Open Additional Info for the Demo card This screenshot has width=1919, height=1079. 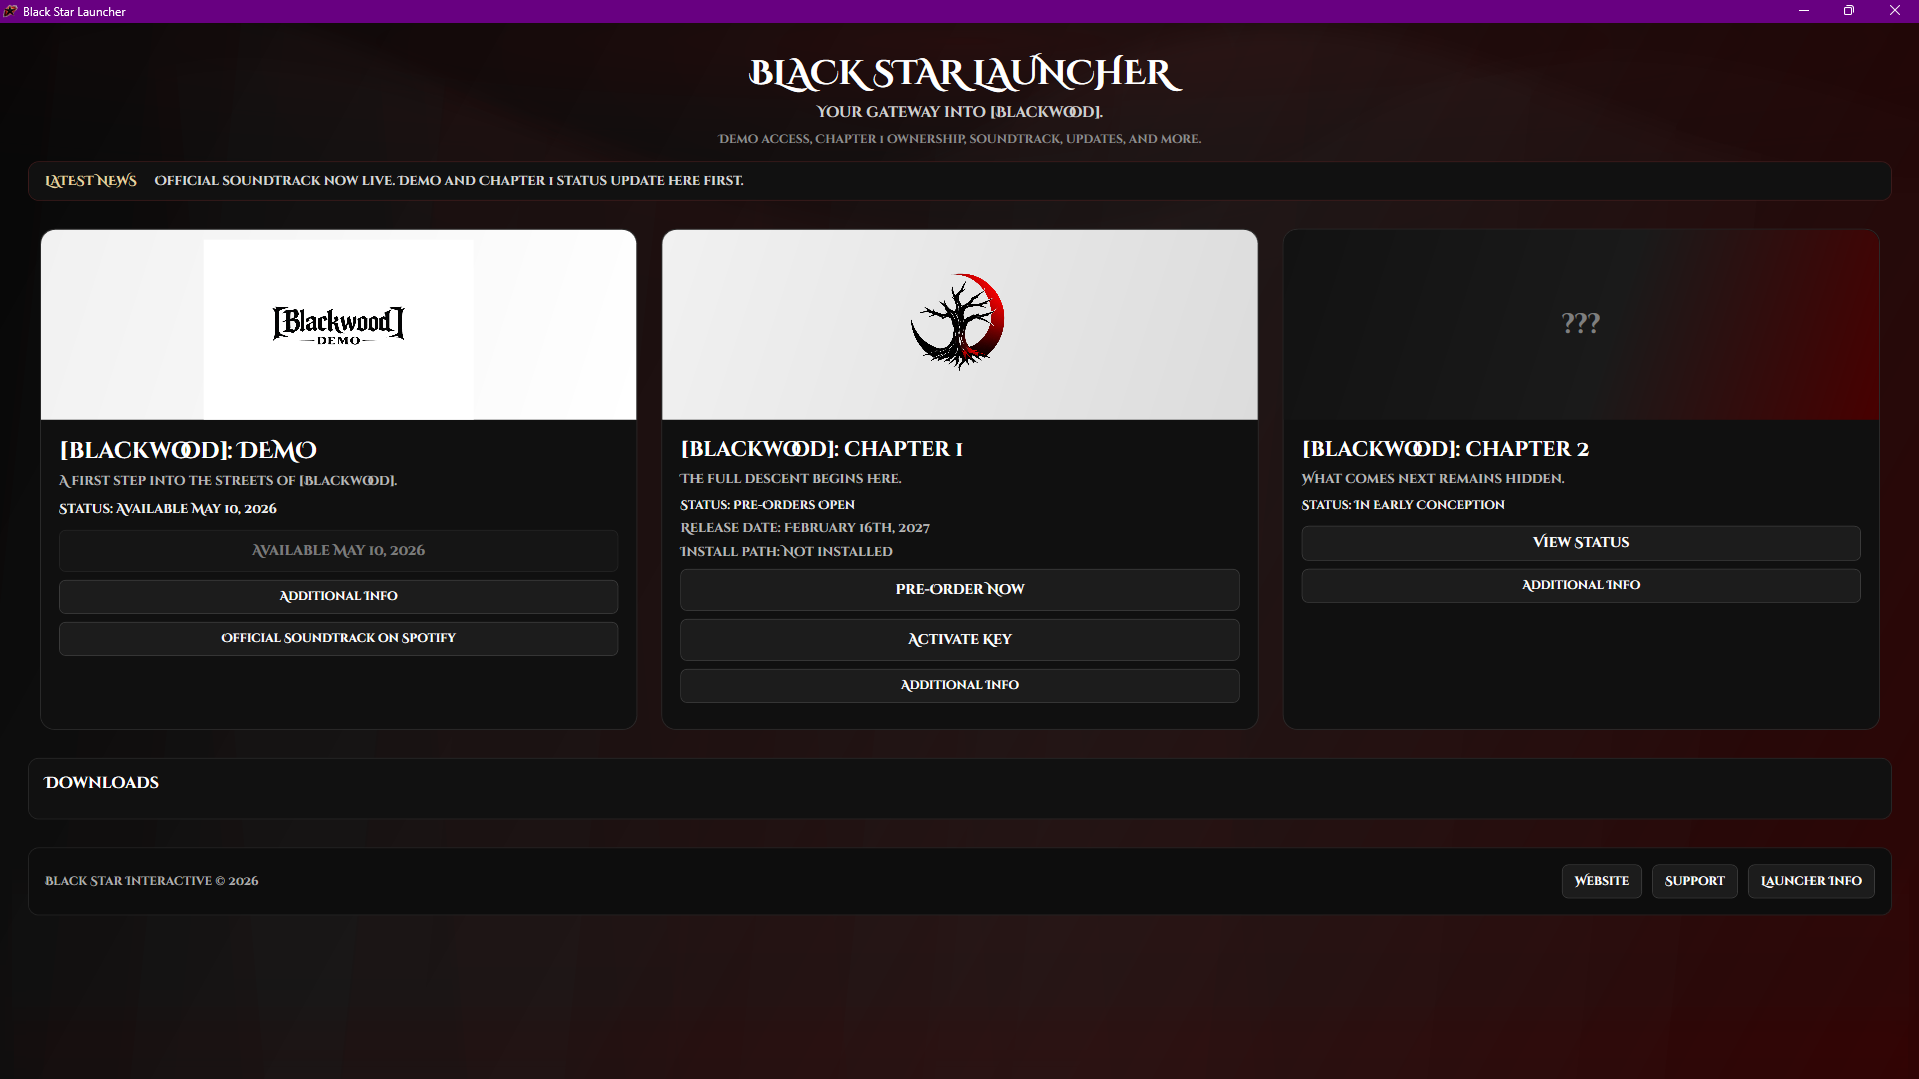pos(338,596)
